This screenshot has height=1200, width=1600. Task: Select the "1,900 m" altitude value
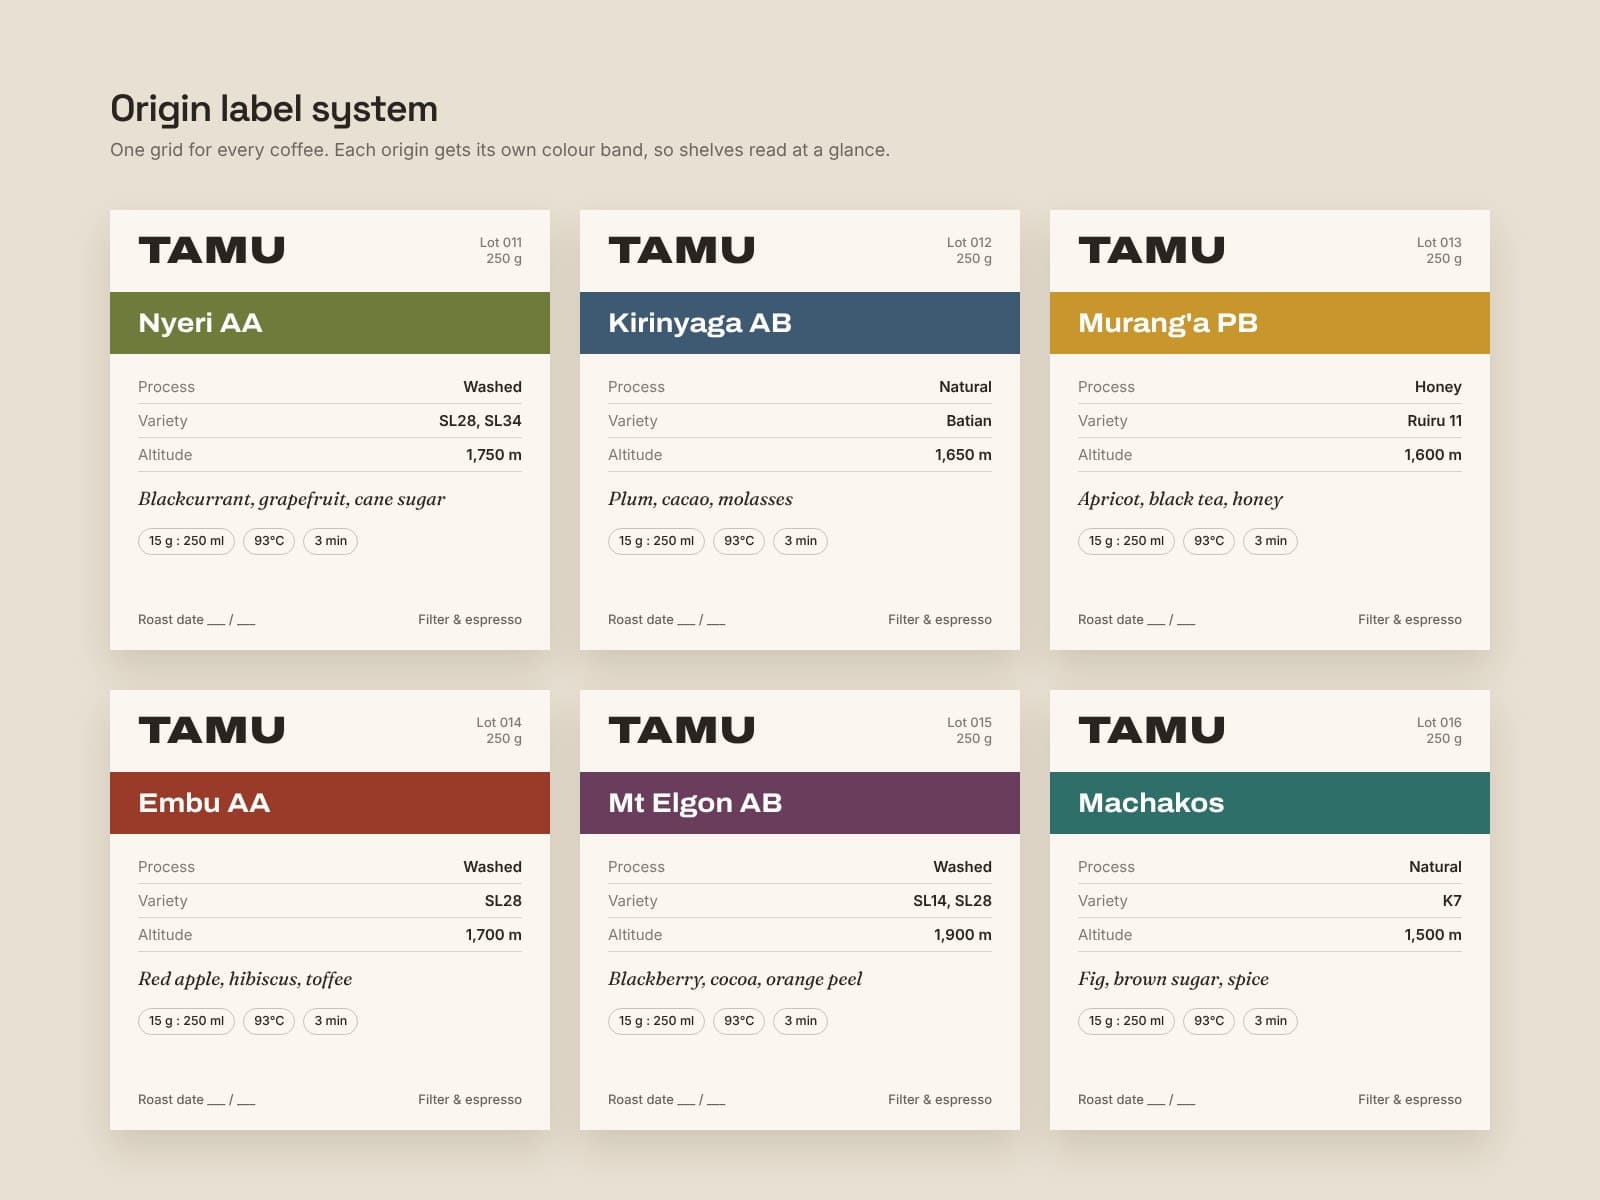coord(963,935)
